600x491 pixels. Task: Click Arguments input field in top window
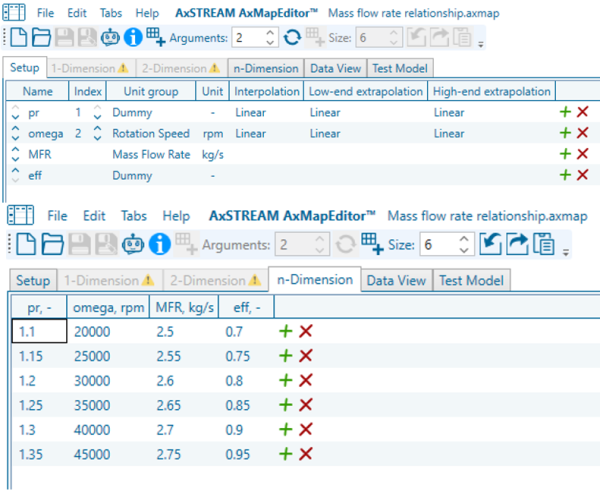(x=249, y=38)
